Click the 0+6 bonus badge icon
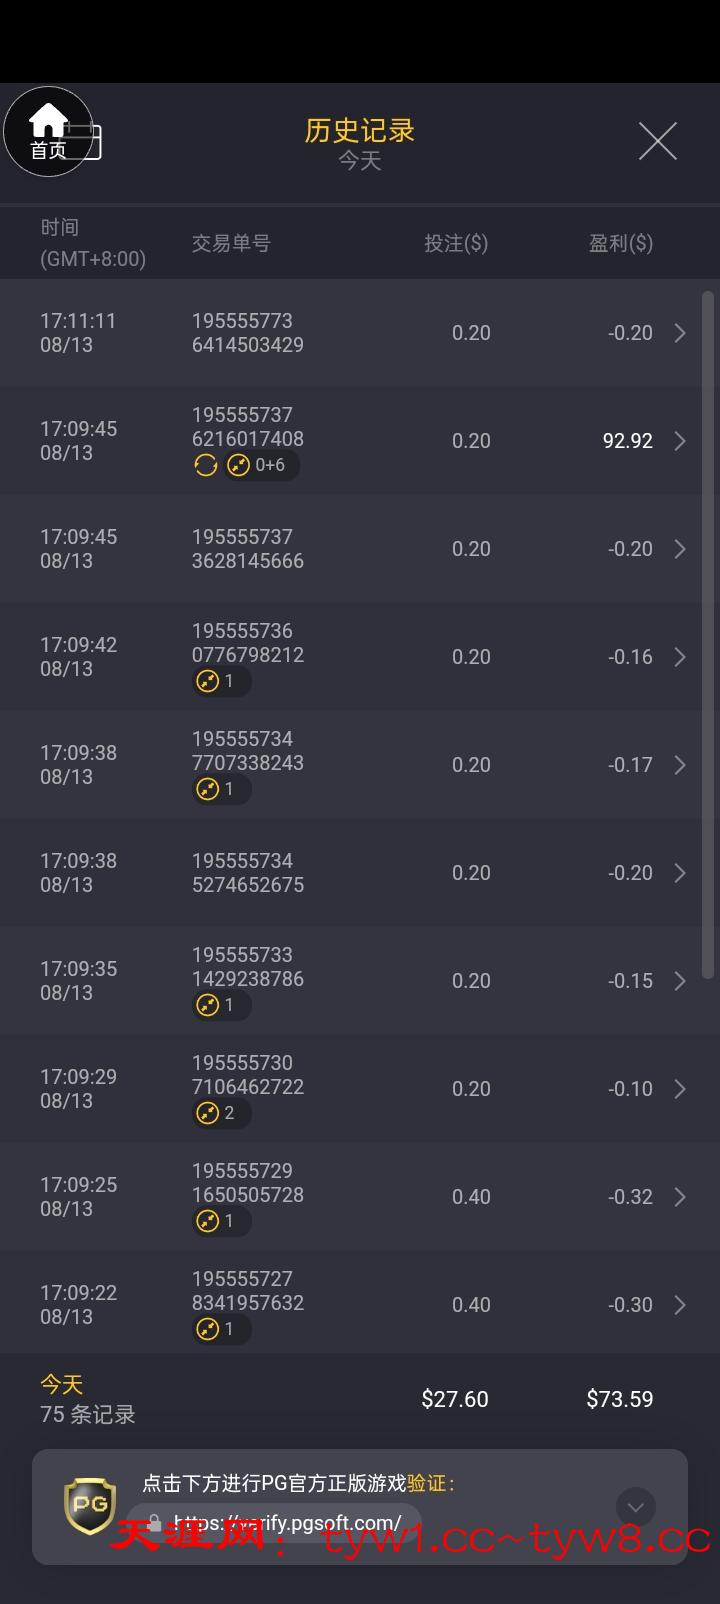The width and height of the screenshot is (720, 1604). (x=238, y=465)
